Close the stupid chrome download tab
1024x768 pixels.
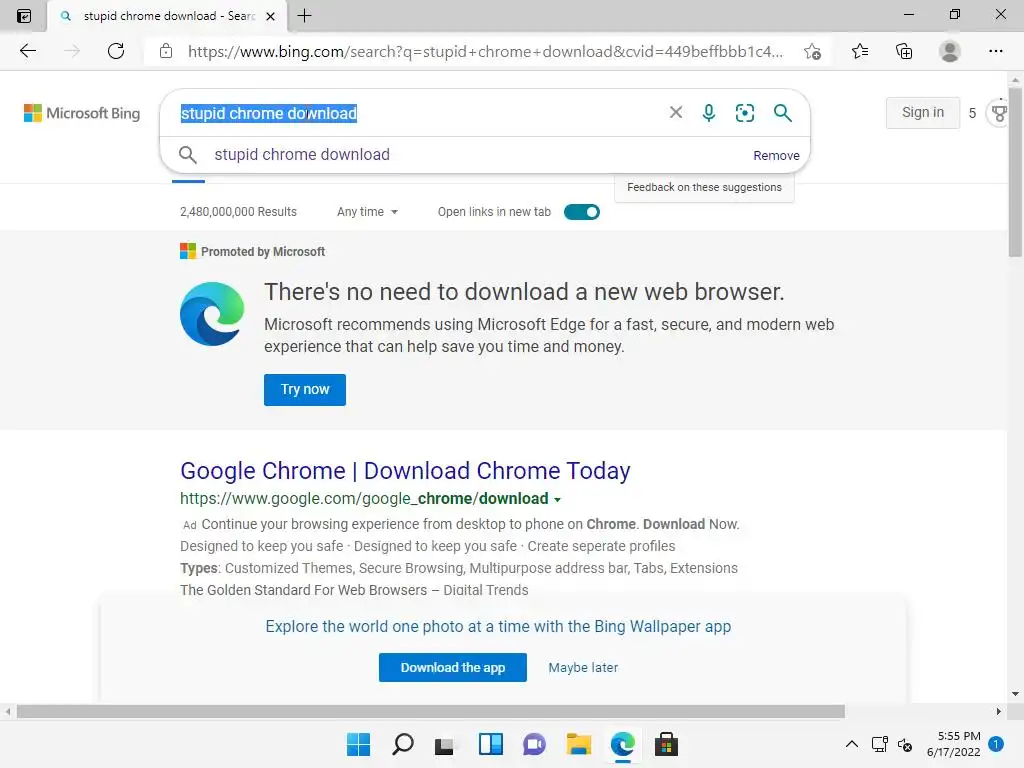click(x=270, y=16)
